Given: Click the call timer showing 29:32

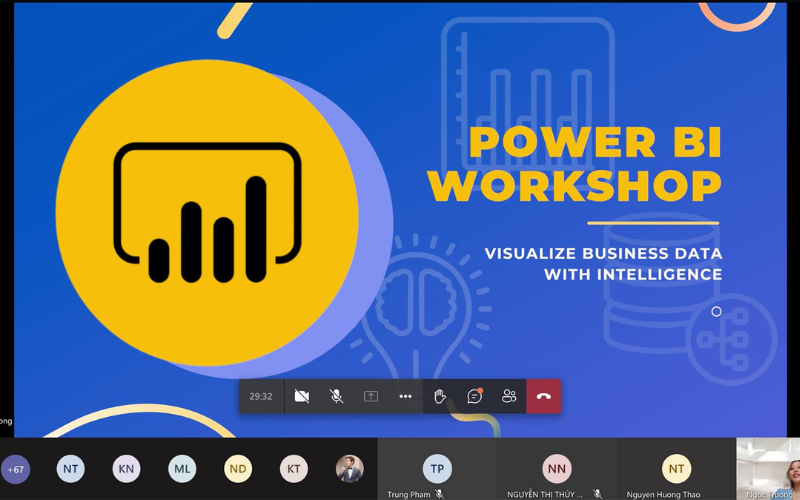Looking at the screenshot, I should [x=261, y=396].
